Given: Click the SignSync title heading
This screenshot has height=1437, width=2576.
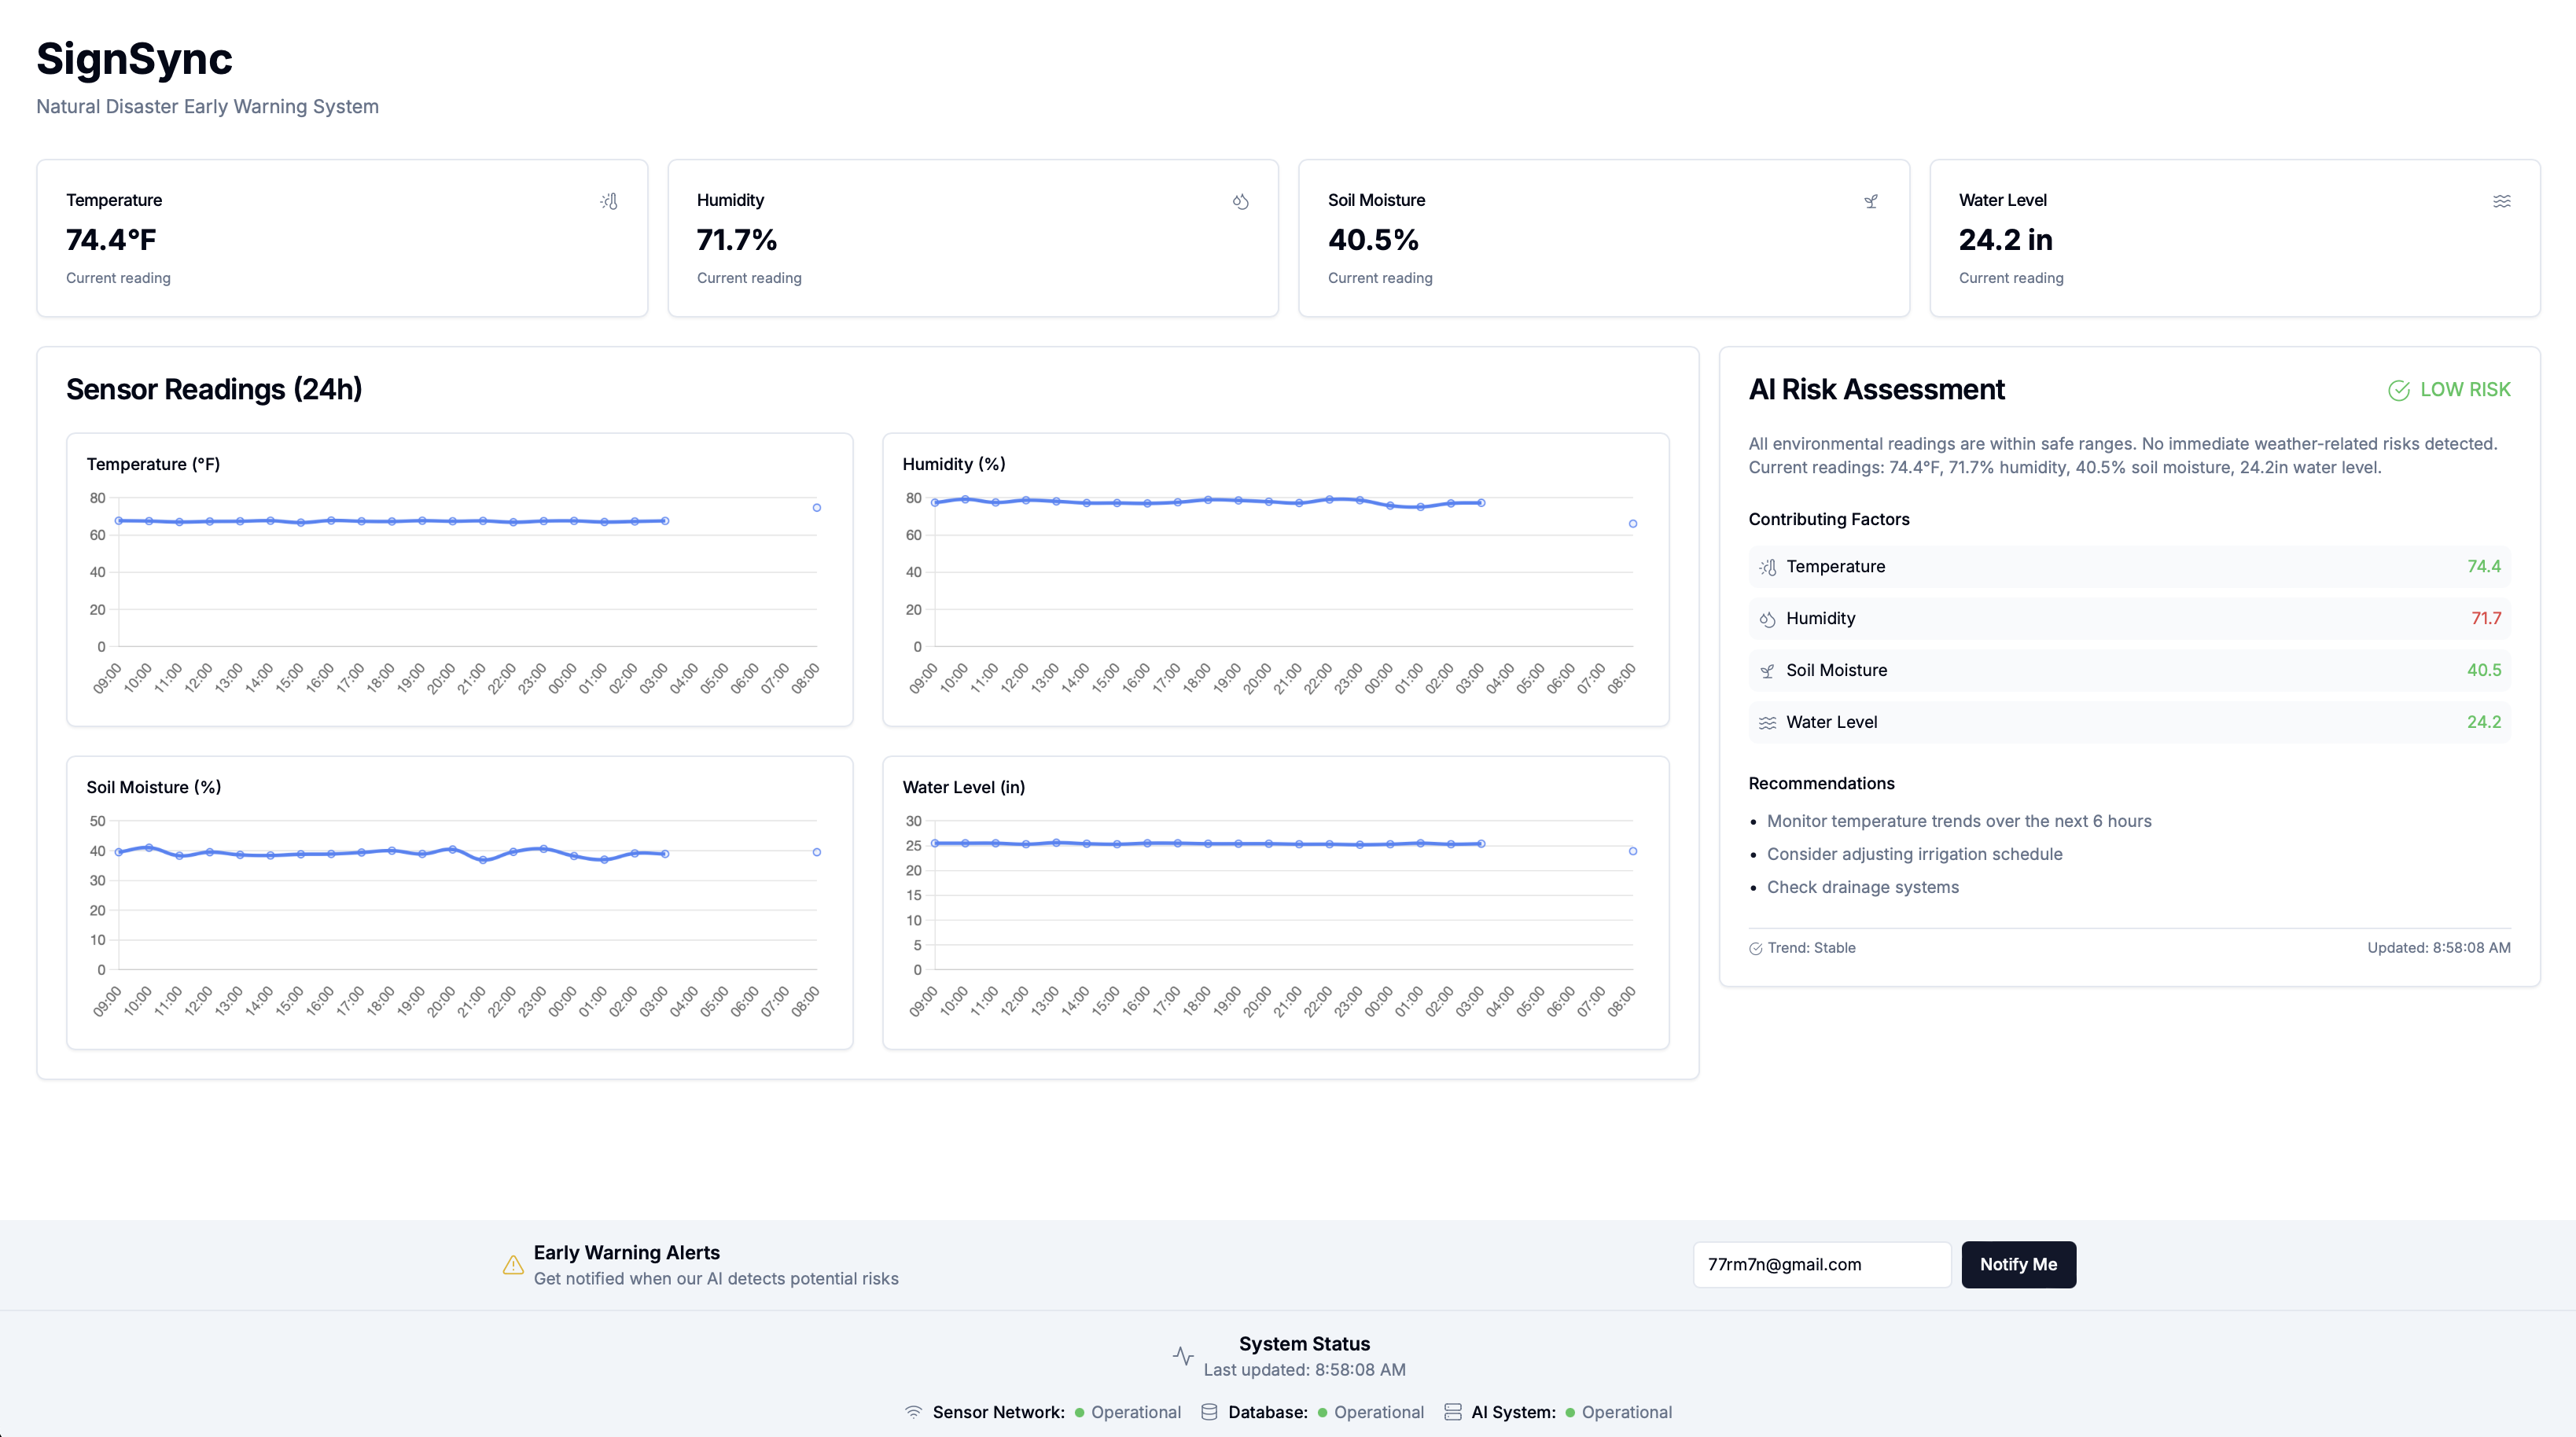Looking at the screenshot, I should tap(134, 59).
